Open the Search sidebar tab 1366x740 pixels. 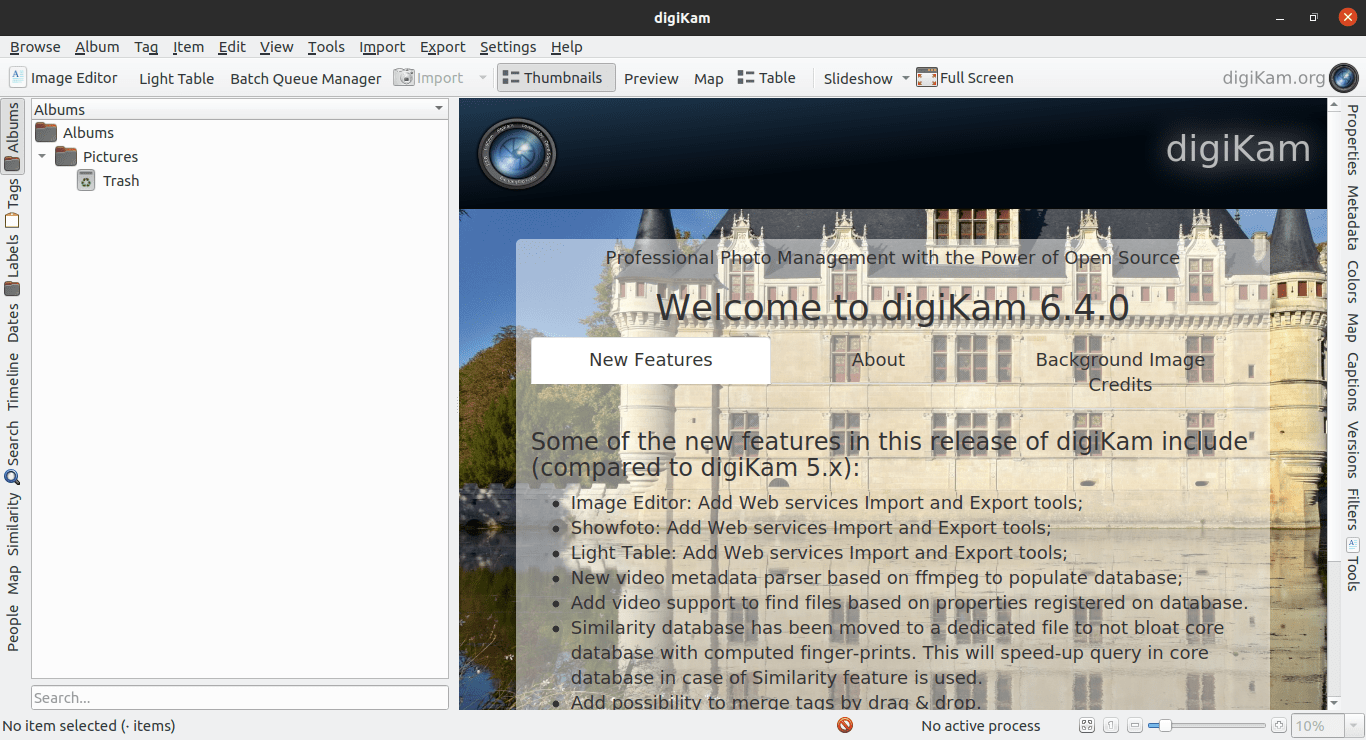click(13, 451)
